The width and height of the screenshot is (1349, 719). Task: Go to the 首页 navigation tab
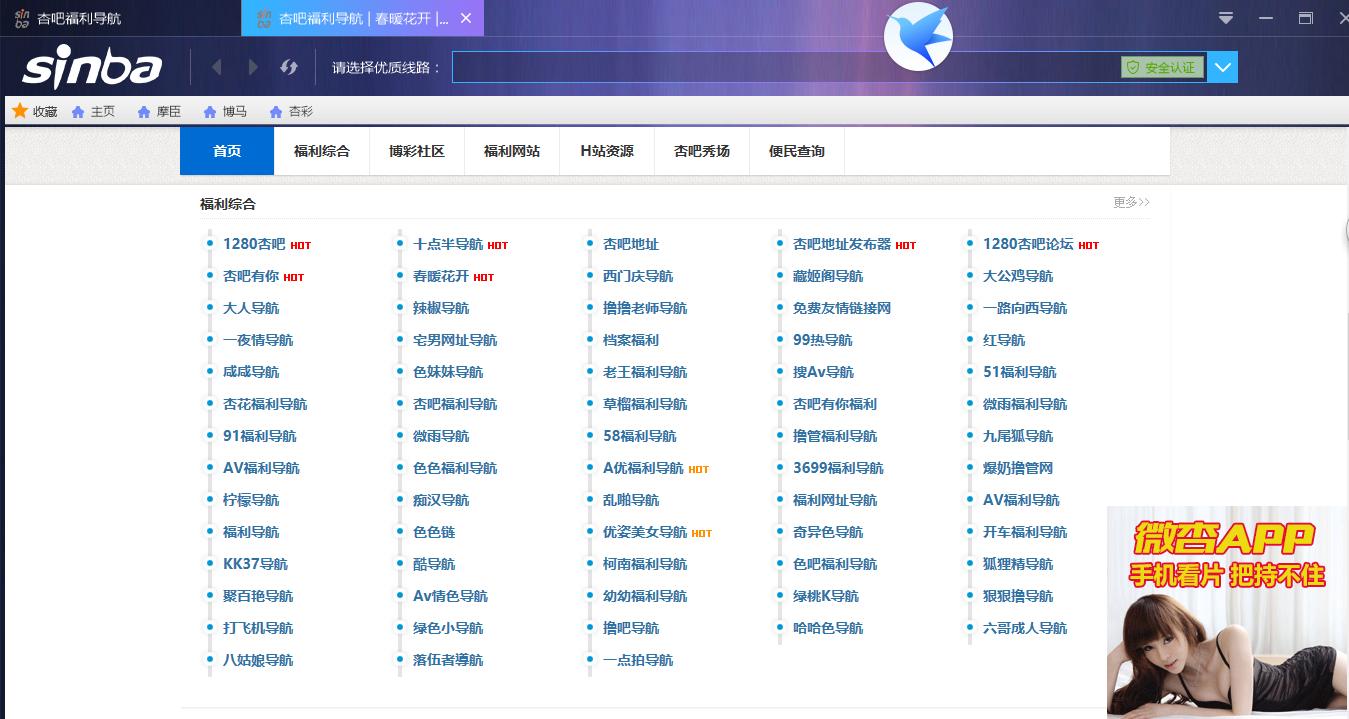227,151
